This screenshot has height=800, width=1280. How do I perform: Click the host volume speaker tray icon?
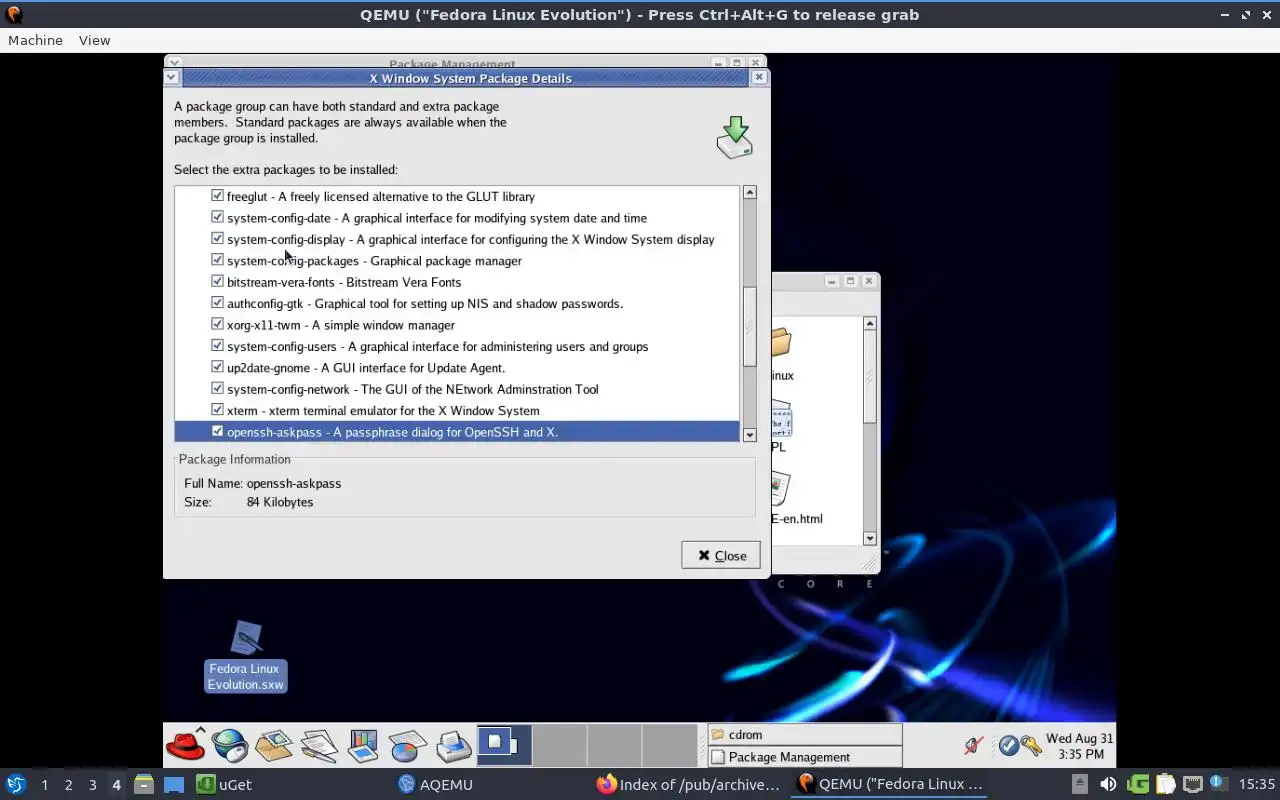[1108, 784]
